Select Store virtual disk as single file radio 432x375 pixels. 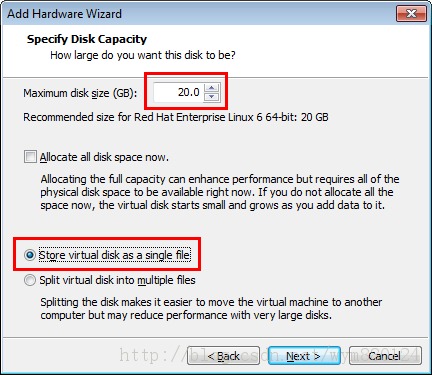pos(30,255)
